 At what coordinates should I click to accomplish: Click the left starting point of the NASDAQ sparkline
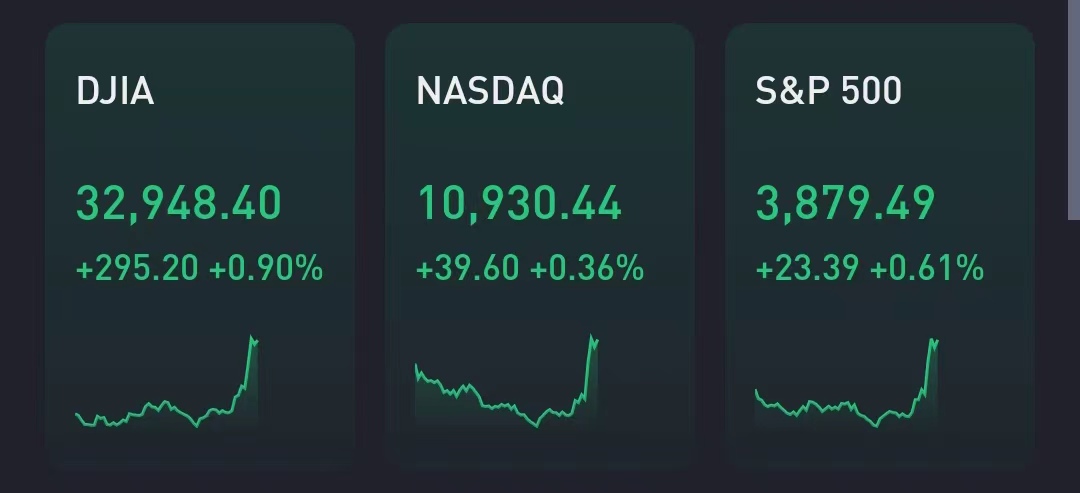tap(416, 366)
